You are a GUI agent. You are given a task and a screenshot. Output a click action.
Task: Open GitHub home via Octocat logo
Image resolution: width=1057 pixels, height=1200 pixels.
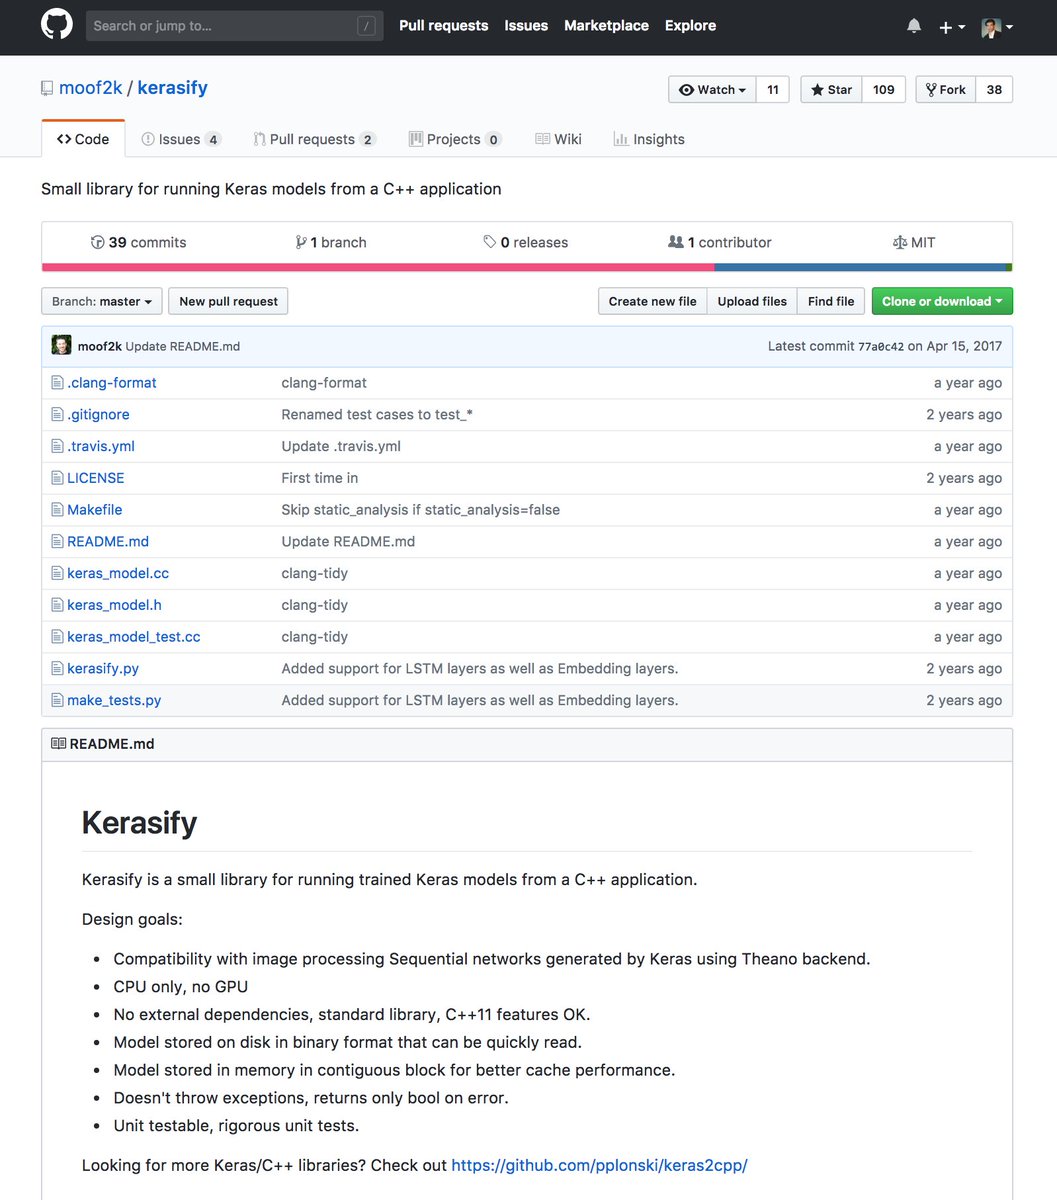click(57, 25)
